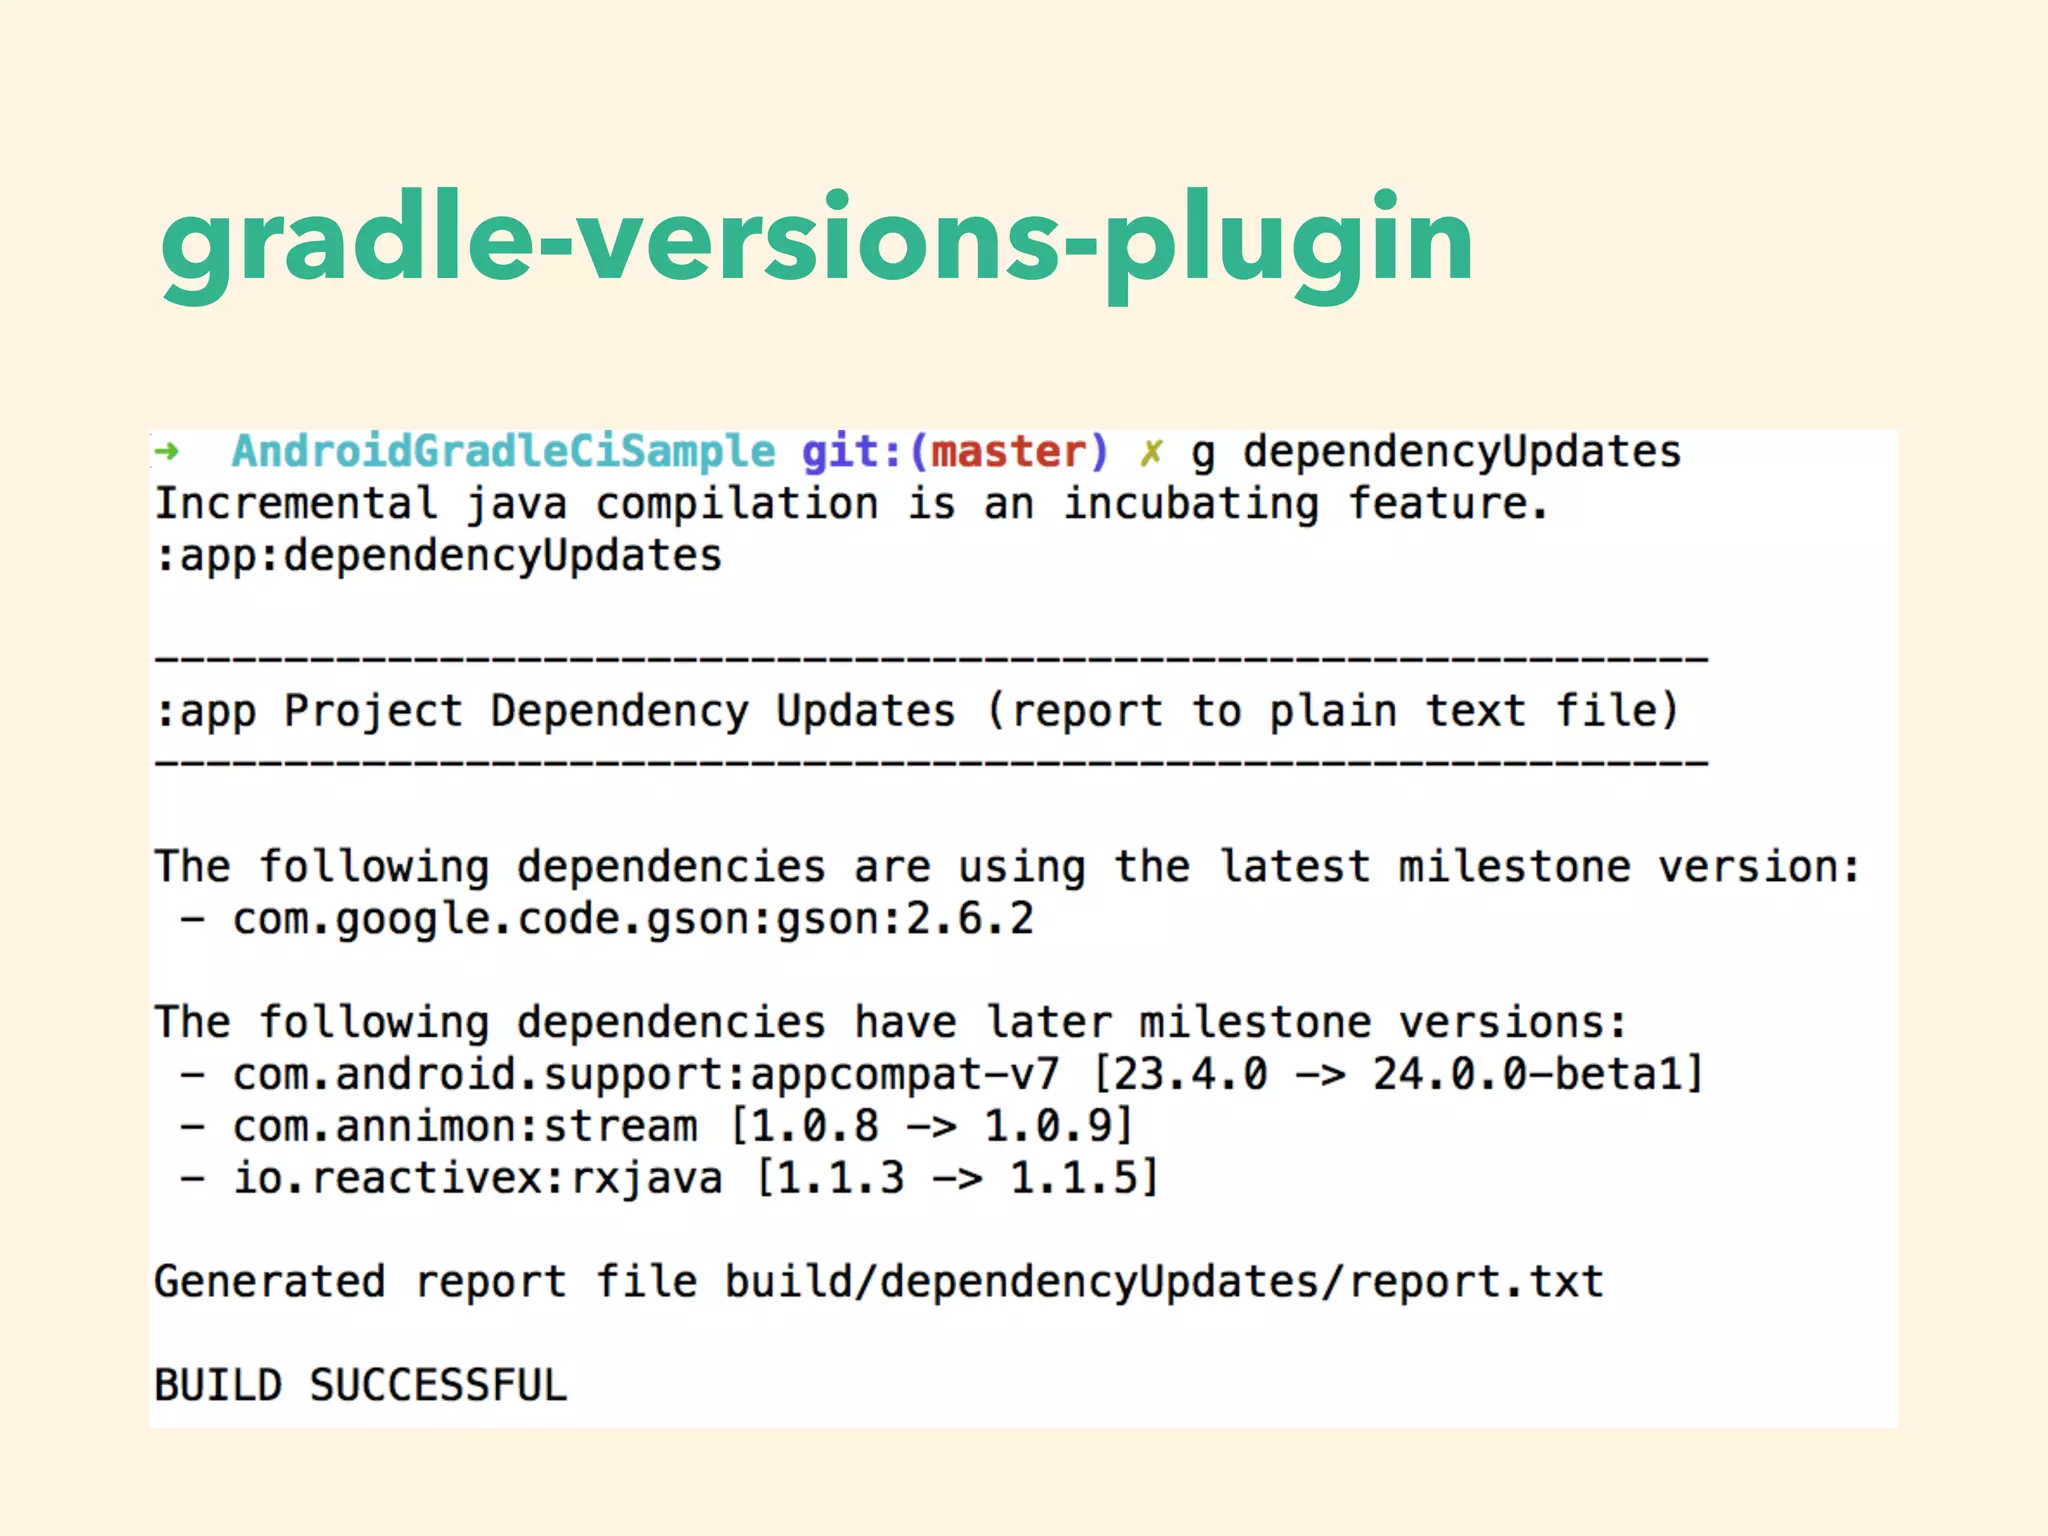Click the 'git:(master)' branch indicator
This screenshot has height=1536, width=2048.
coord(955,452)
